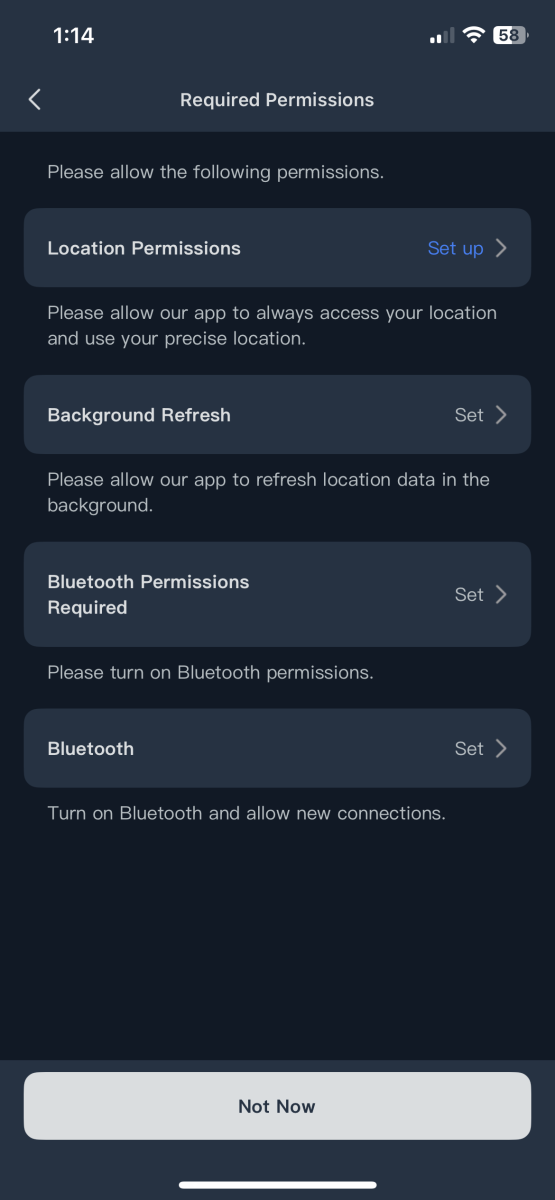Open chevron next to Location Permissions
The image size is (555, 1200).
501,248
